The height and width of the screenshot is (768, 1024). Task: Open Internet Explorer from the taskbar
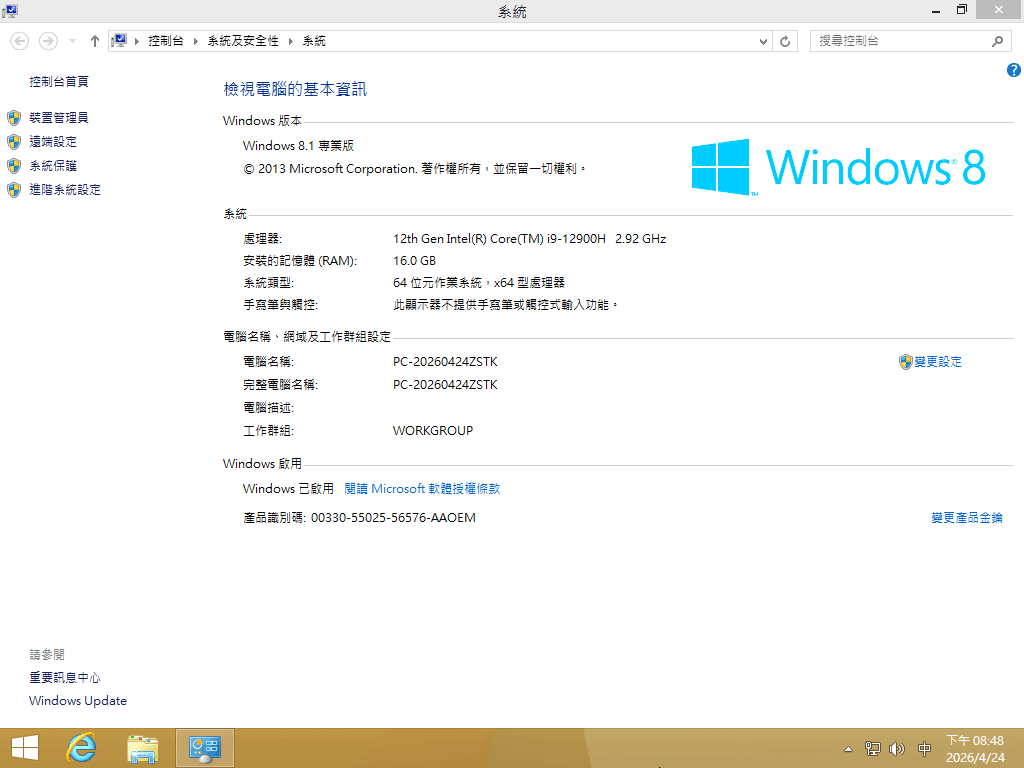pos(81,747)
